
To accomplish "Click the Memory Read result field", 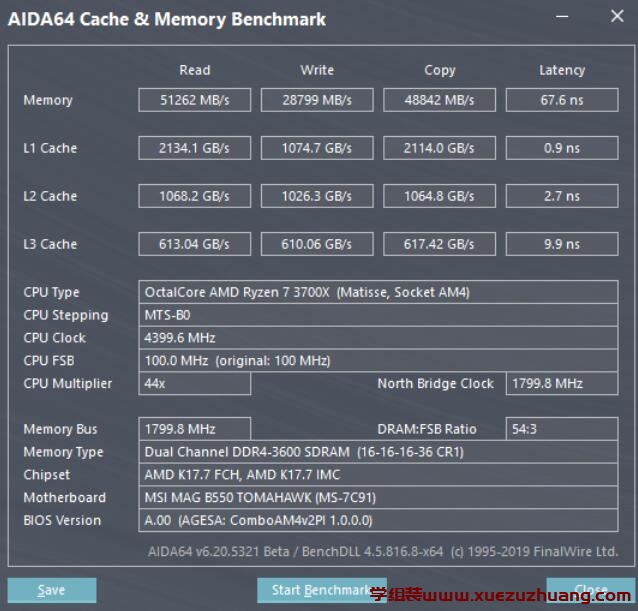I will coord(194,100).
